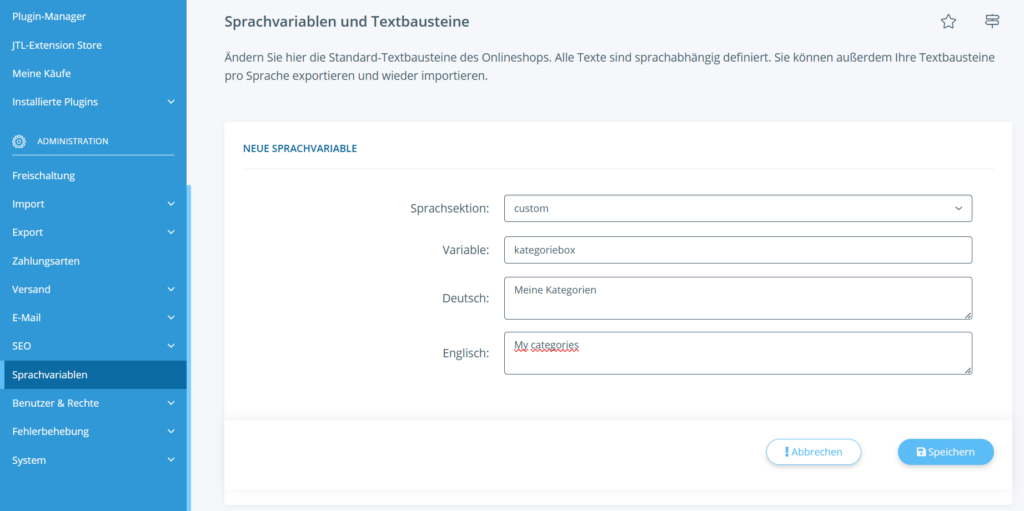The height and width of the screenshot is (511, 1024).
Task: Expand the SEO submenu arrow
Action: point(171,346)
